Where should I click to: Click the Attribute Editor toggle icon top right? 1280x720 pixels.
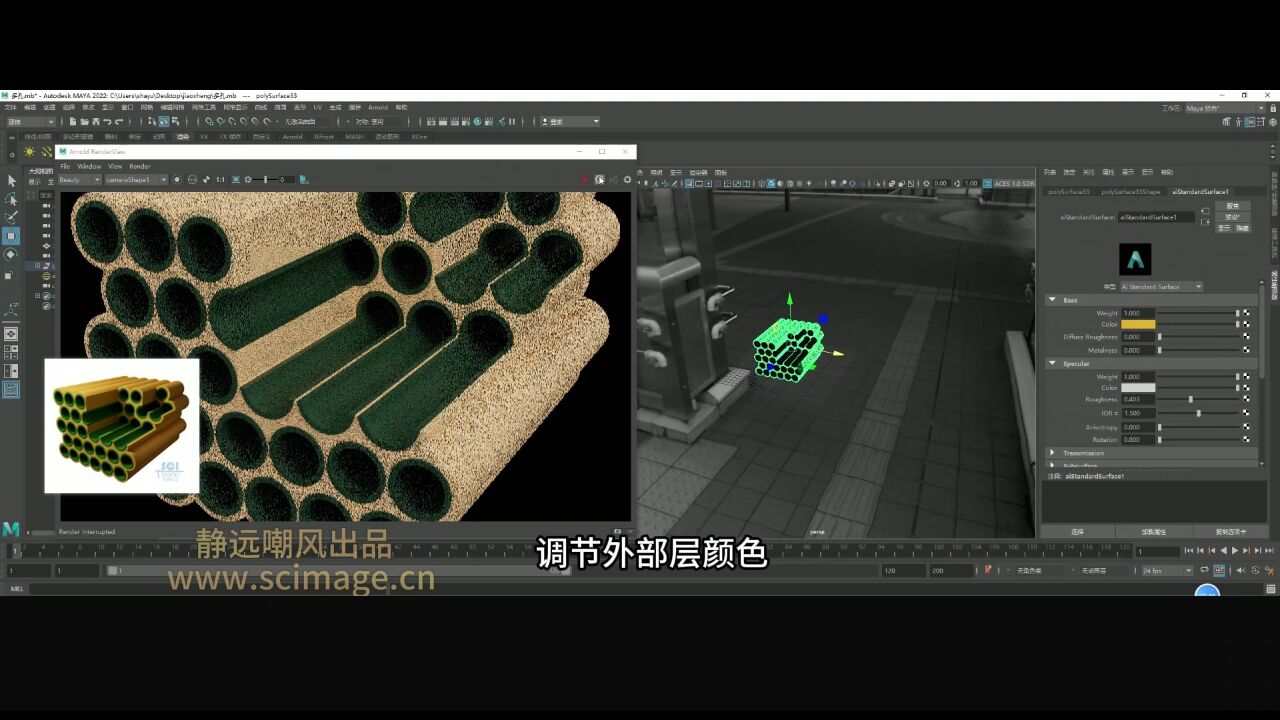1250,122
